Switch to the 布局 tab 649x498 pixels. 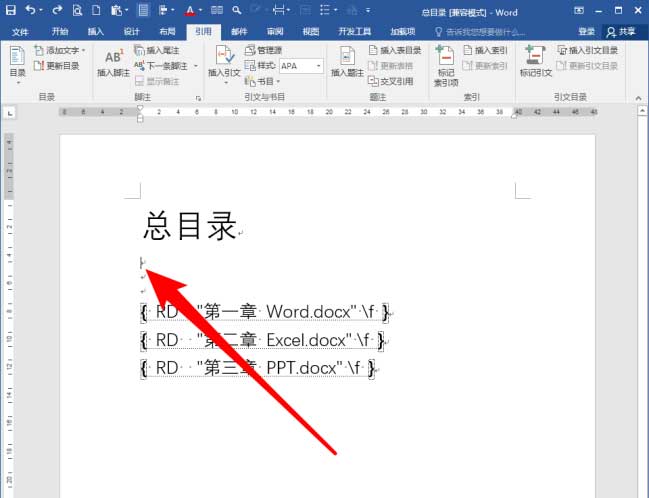tap(167, 31)
